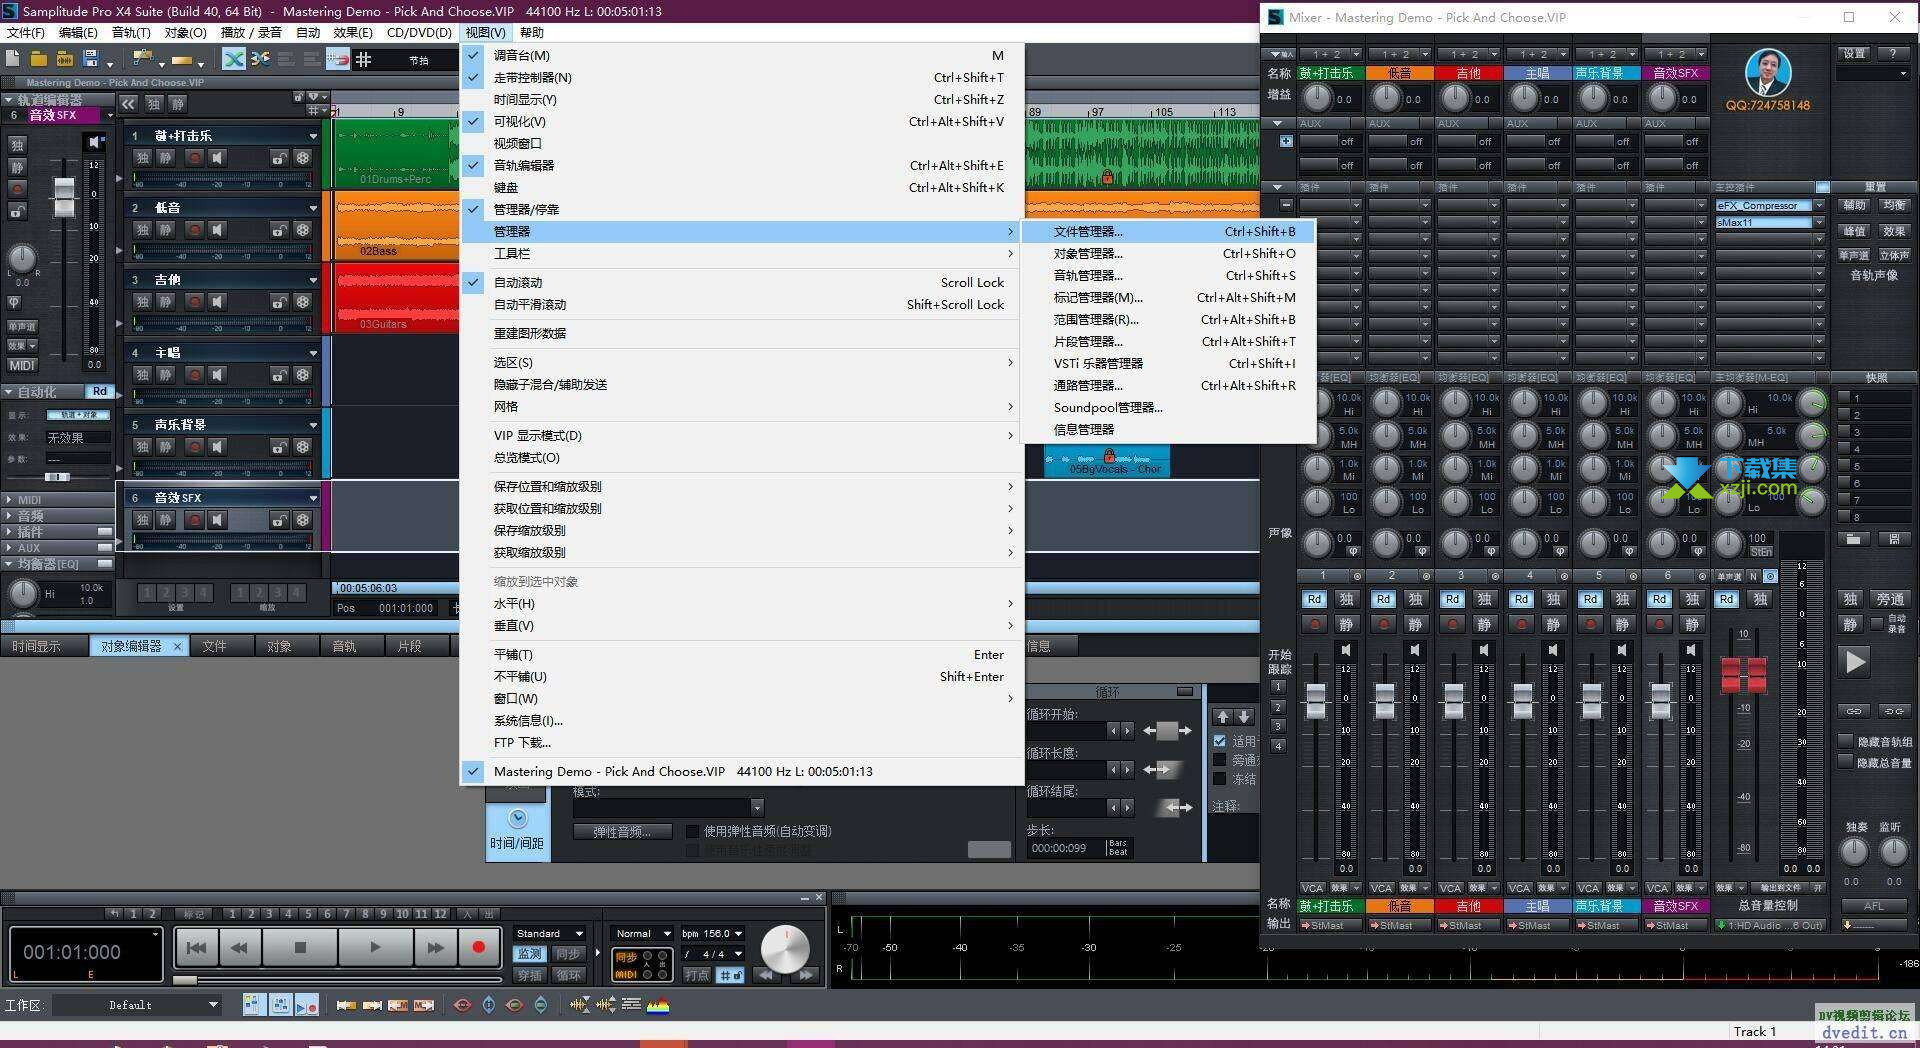This screenshot has width=1920, height=1048.
Task: Click 鼓+打击乐 Mixer volume fader
Action: tap(1315, 701)
